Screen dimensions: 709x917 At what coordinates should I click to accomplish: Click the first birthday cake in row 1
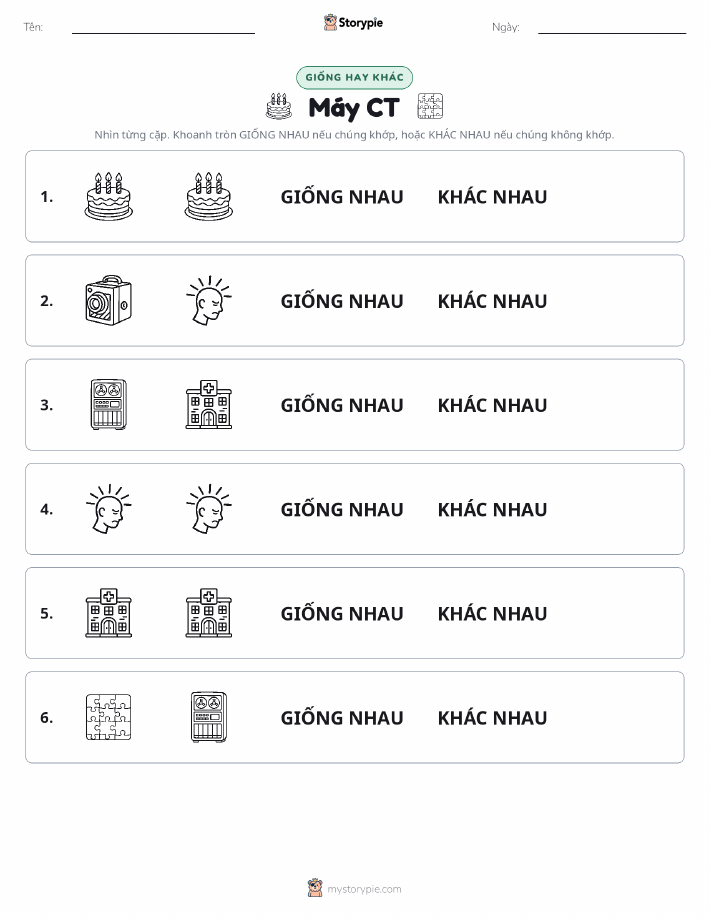click(109, 196)
